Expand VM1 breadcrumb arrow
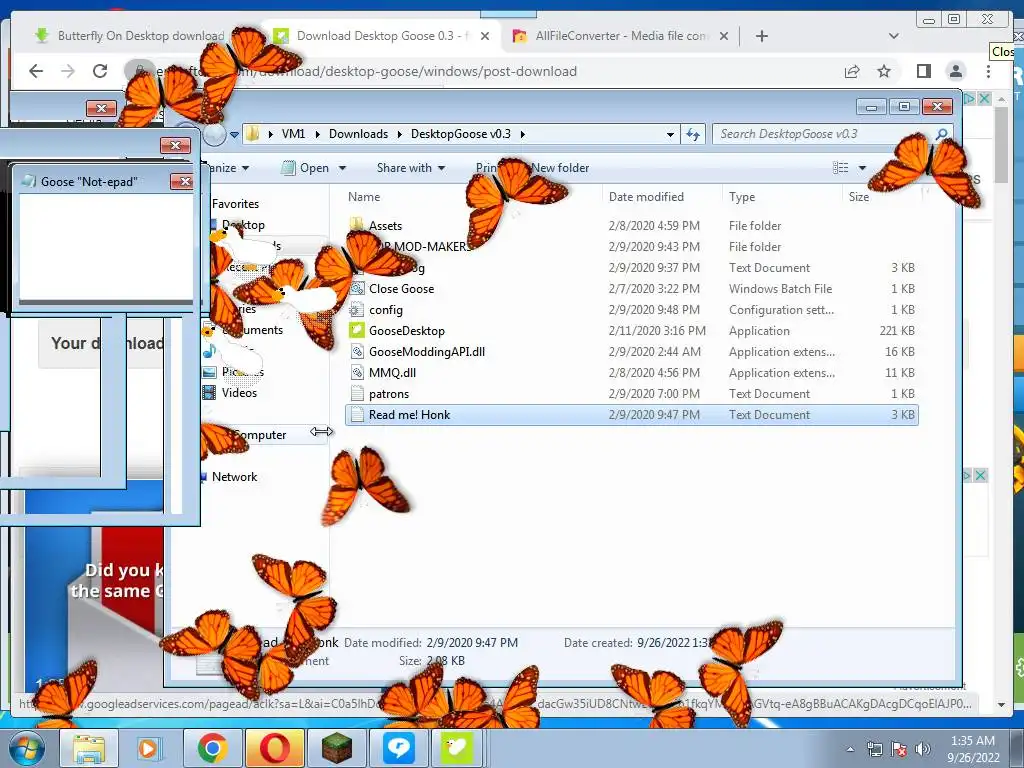Viewport: 1024px width, 768px height. pos(317,135)
